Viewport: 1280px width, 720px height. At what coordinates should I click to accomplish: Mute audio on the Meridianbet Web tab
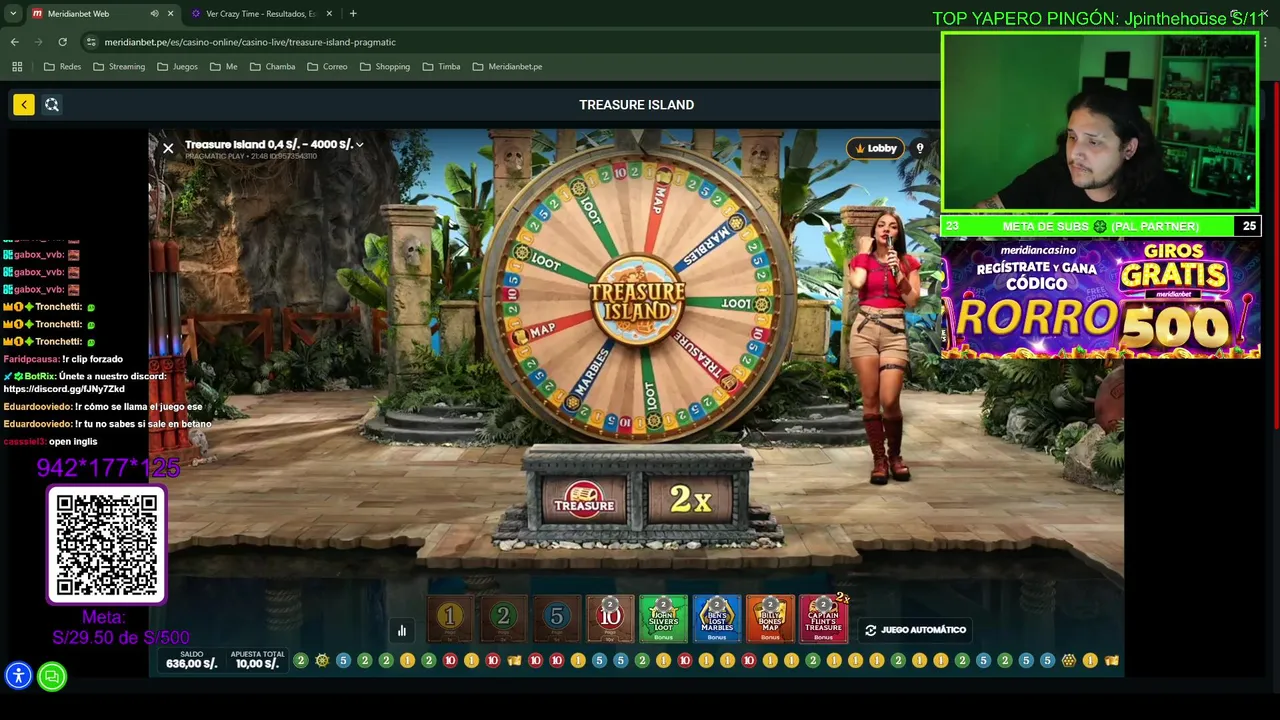click(154, 14)
